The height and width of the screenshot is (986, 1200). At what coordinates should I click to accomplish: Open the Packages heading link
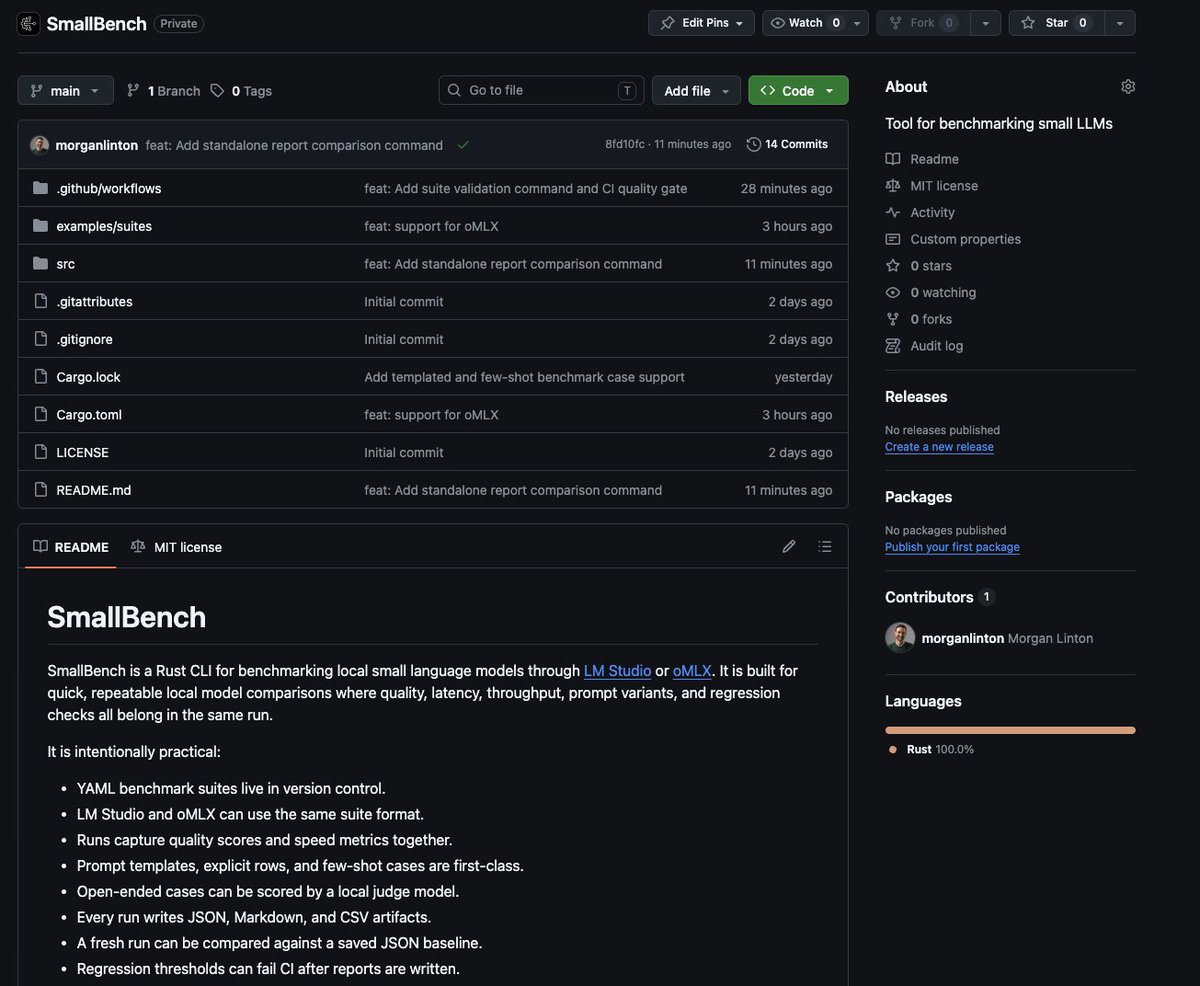coord(918,497)
